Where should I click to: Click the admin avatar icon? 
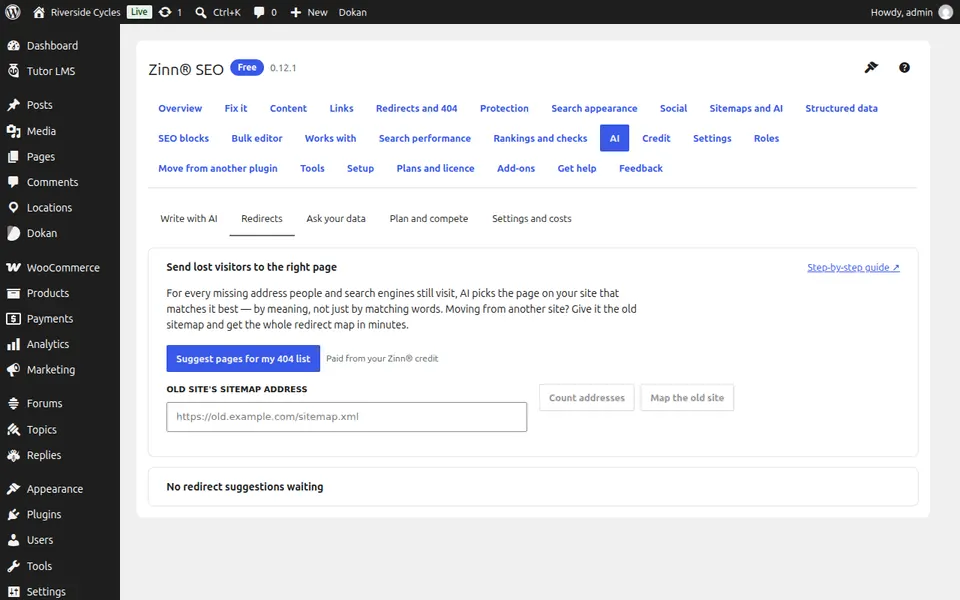point(945,12)
